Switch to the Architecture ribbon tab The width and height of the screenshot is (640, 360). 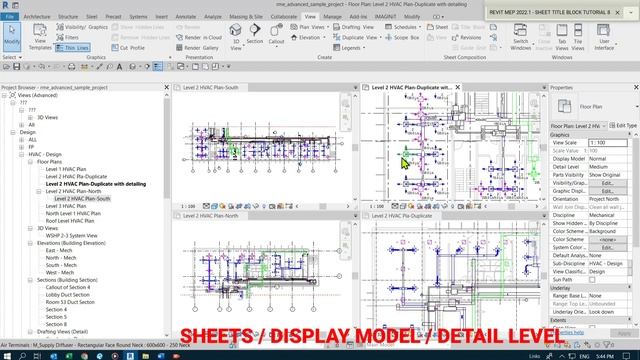[x=37, y=17]
